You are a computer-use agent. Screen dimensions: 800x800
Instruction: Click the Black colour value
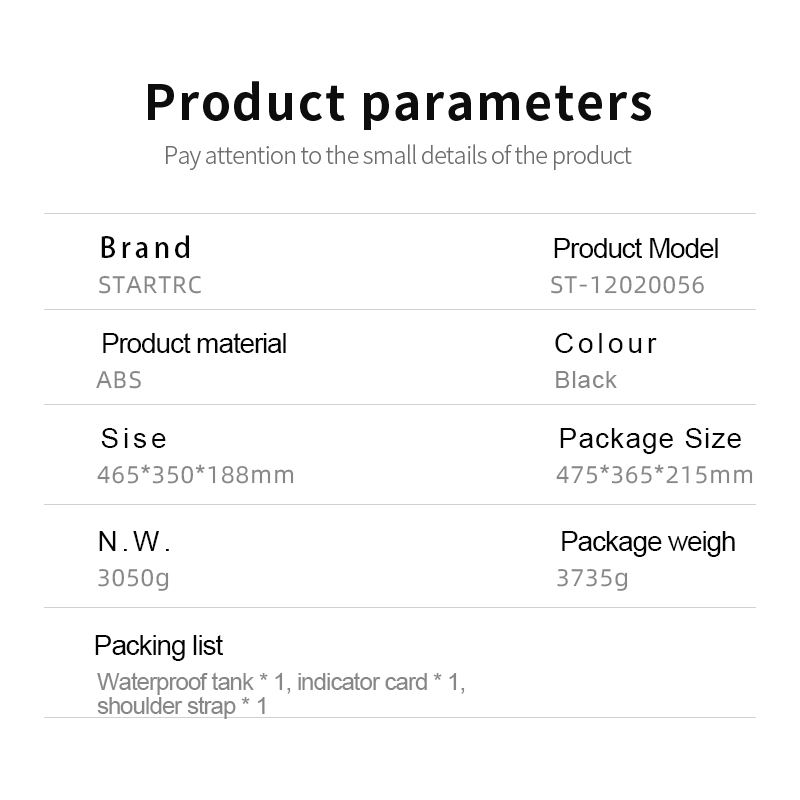tap(586, 380)
